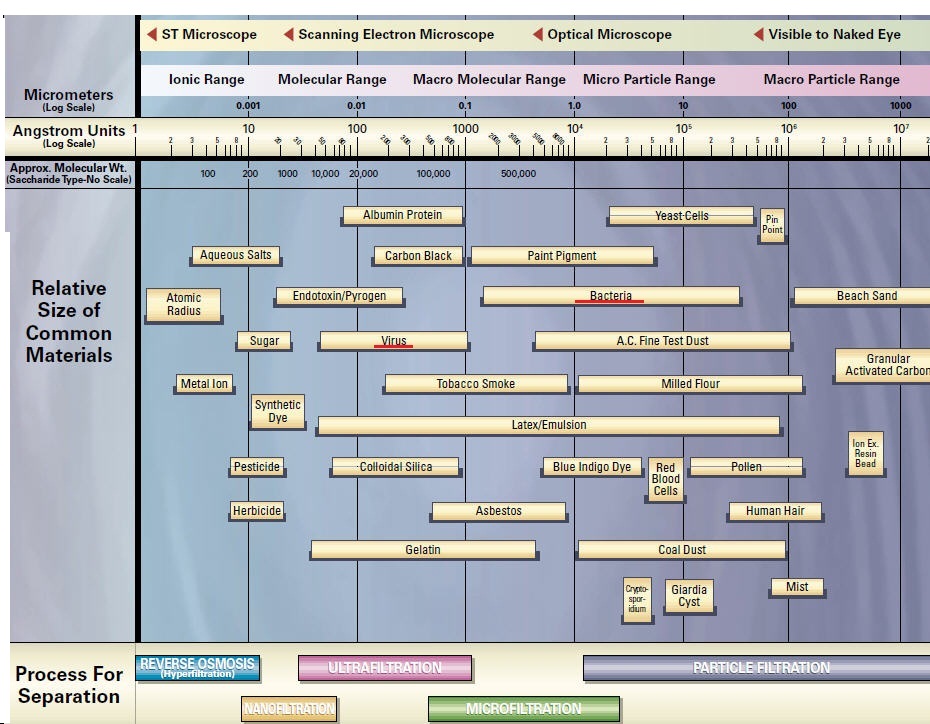The height and width of the screenshot is (724, 930).
Task: Click the 'Synthetic Dye' box
Action: coord(278,411)
